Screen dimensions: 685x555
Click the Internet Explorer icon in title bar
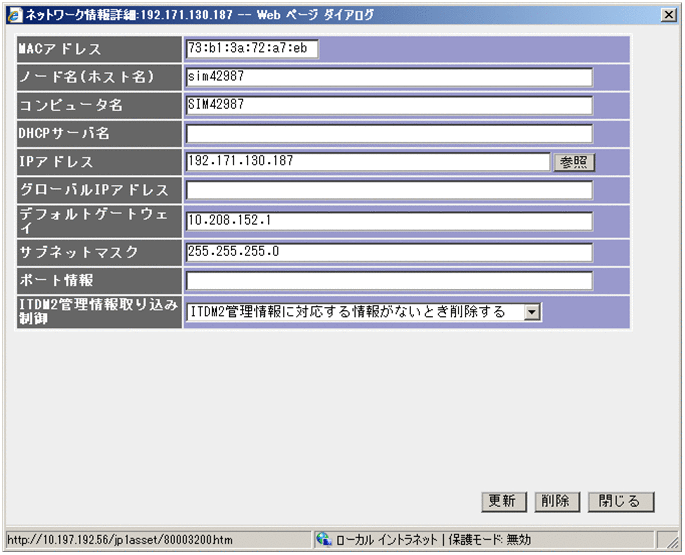point(14,15)
